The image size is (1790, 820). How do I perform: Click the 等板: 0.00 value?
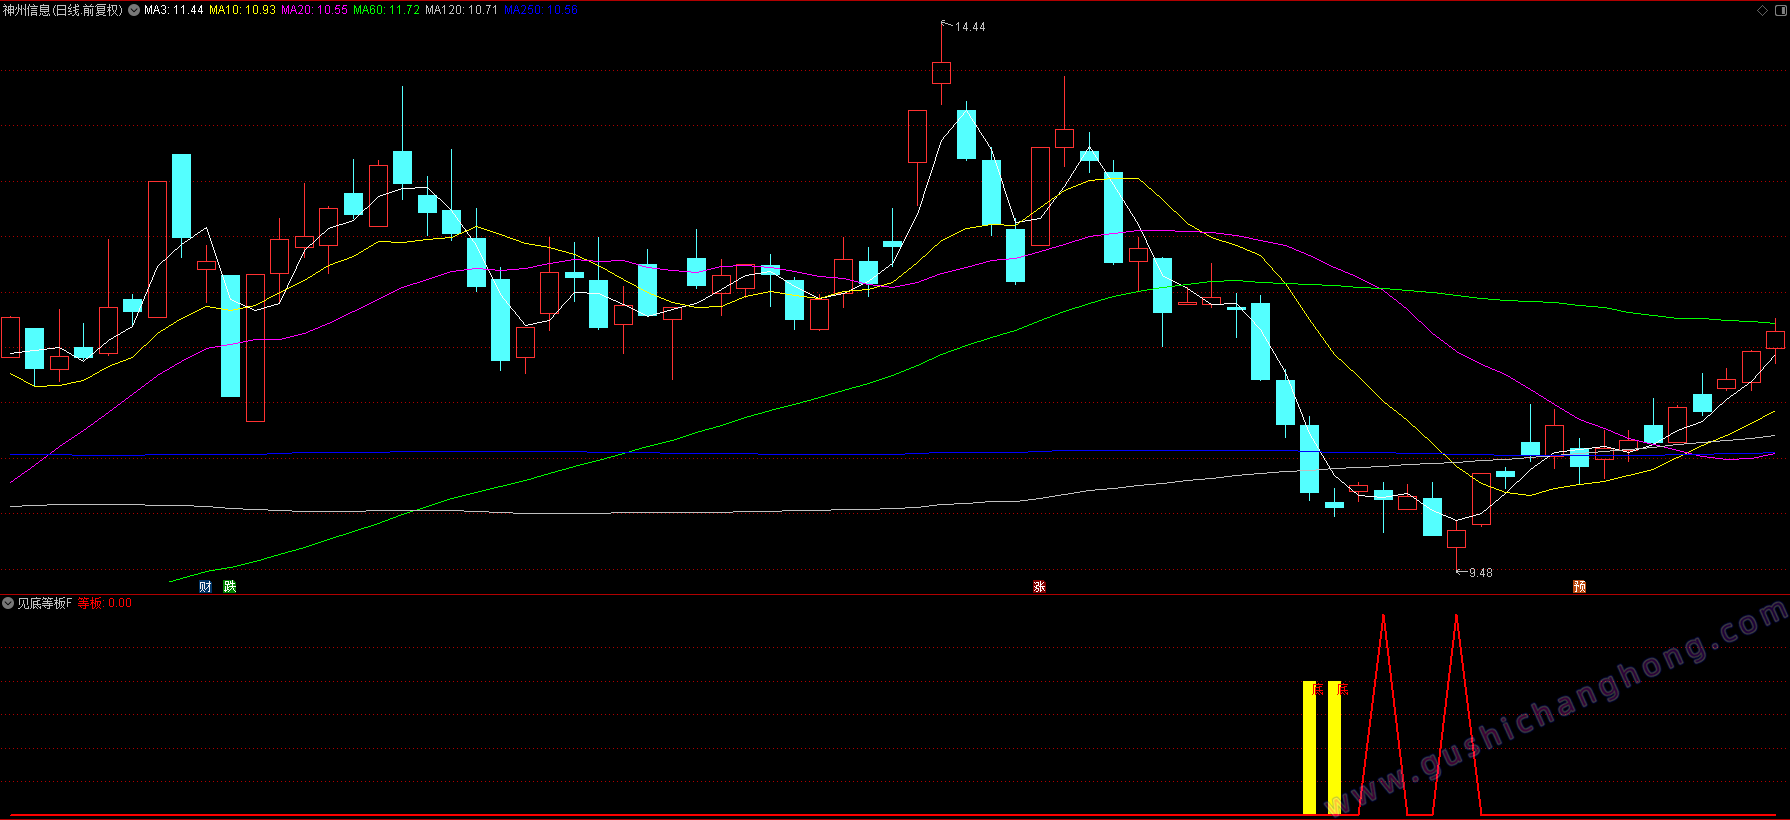pyautogui.click(x=105, y=603)
